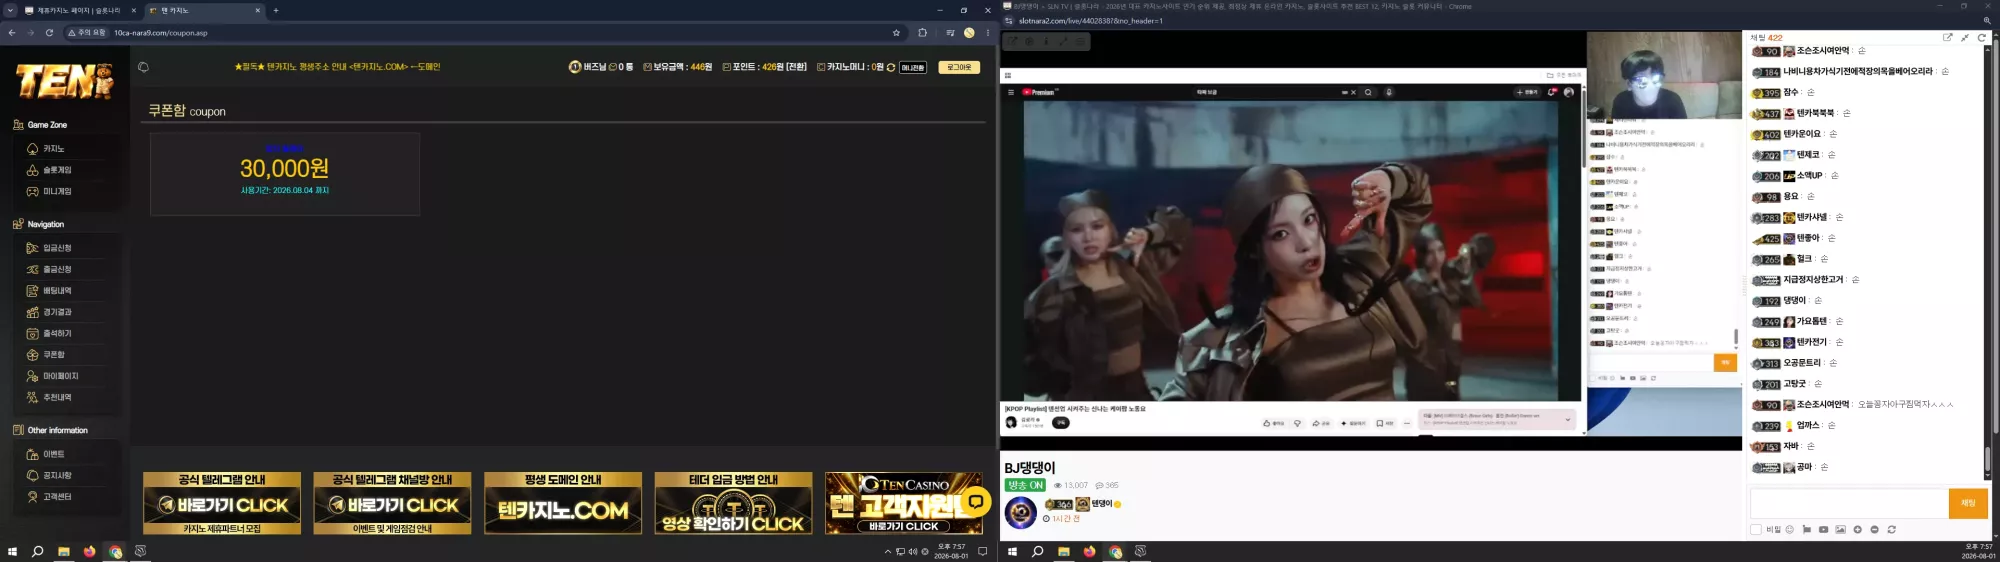
Task: Click the 로그아웃 logout button
Action: click(958, 67)
